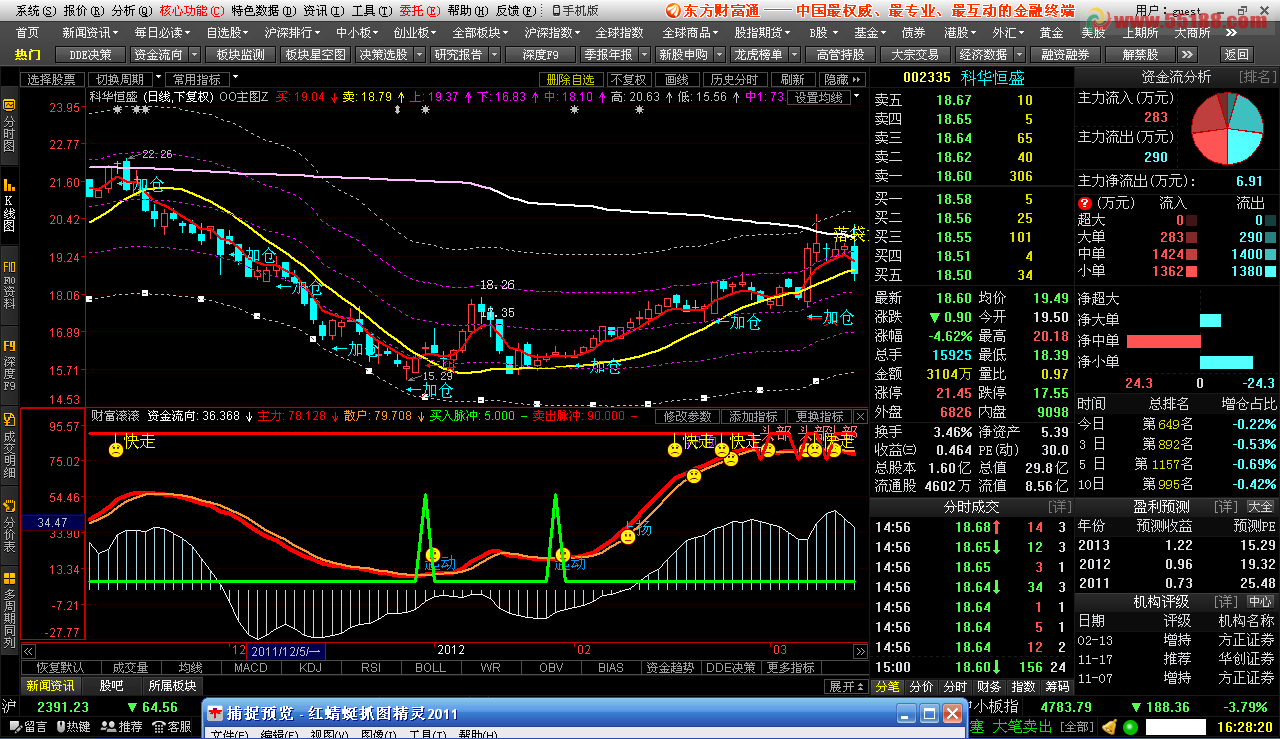This screenshot has width=1280, height=739.
Task: Select the BOLL indicator tab
Action: click(430, 668)
